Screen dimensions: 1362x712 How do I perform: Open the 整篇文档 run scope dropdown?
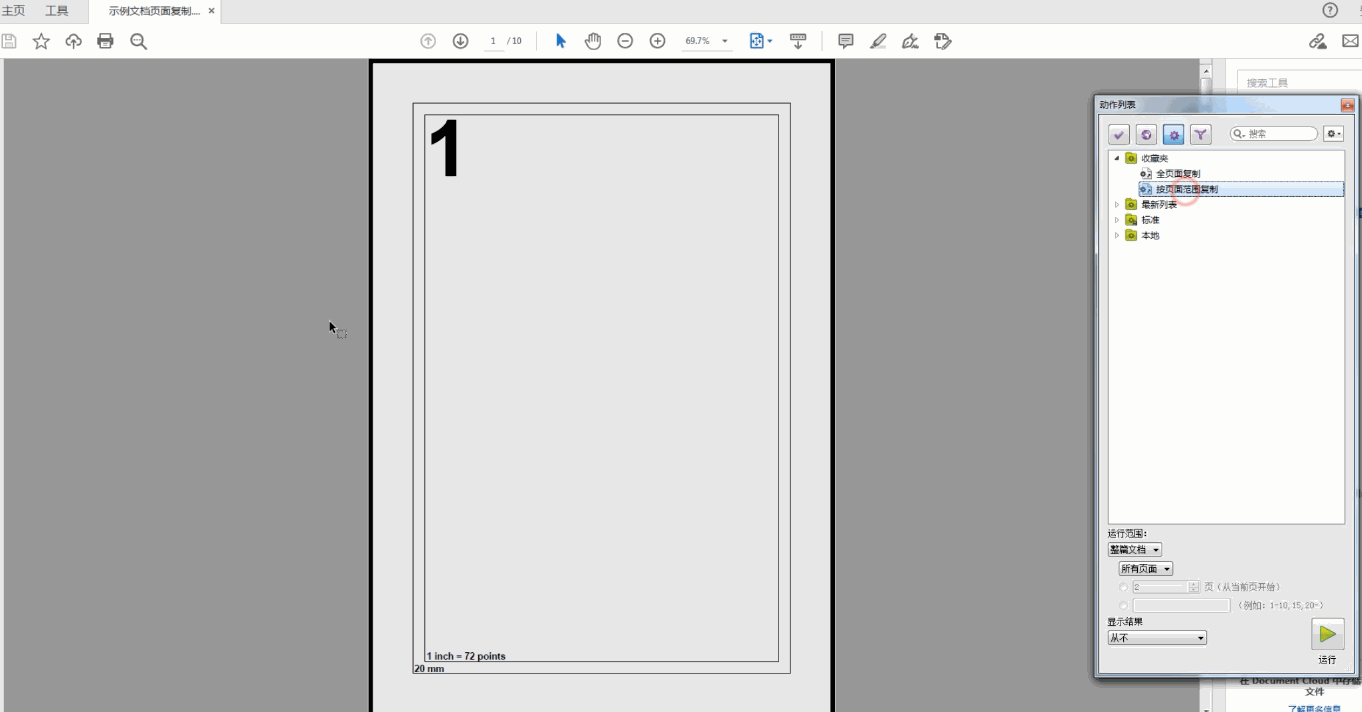tap(1135, 550)
